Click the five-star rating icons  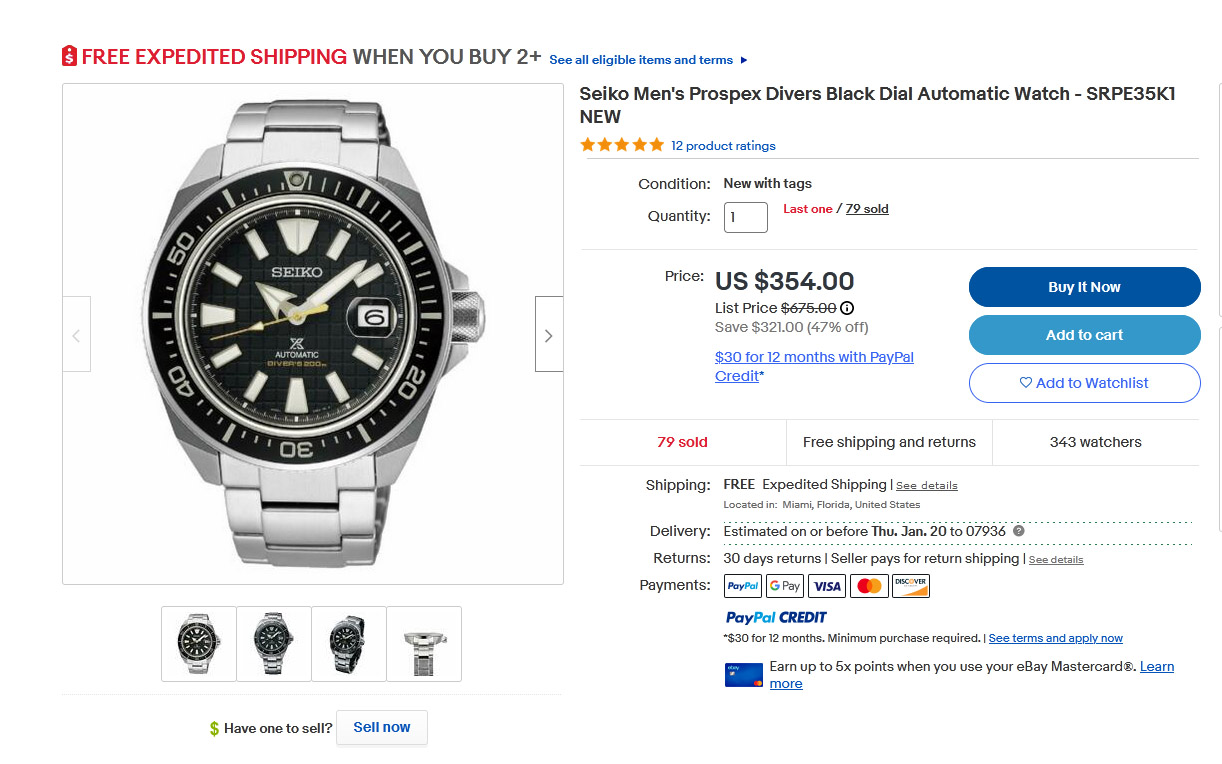pos(622,145)
